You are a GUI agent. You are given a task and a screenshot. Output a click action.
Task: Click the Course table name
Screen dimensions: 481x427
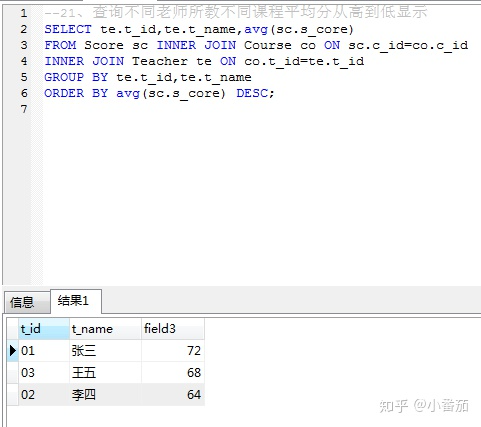coord(268,45)
